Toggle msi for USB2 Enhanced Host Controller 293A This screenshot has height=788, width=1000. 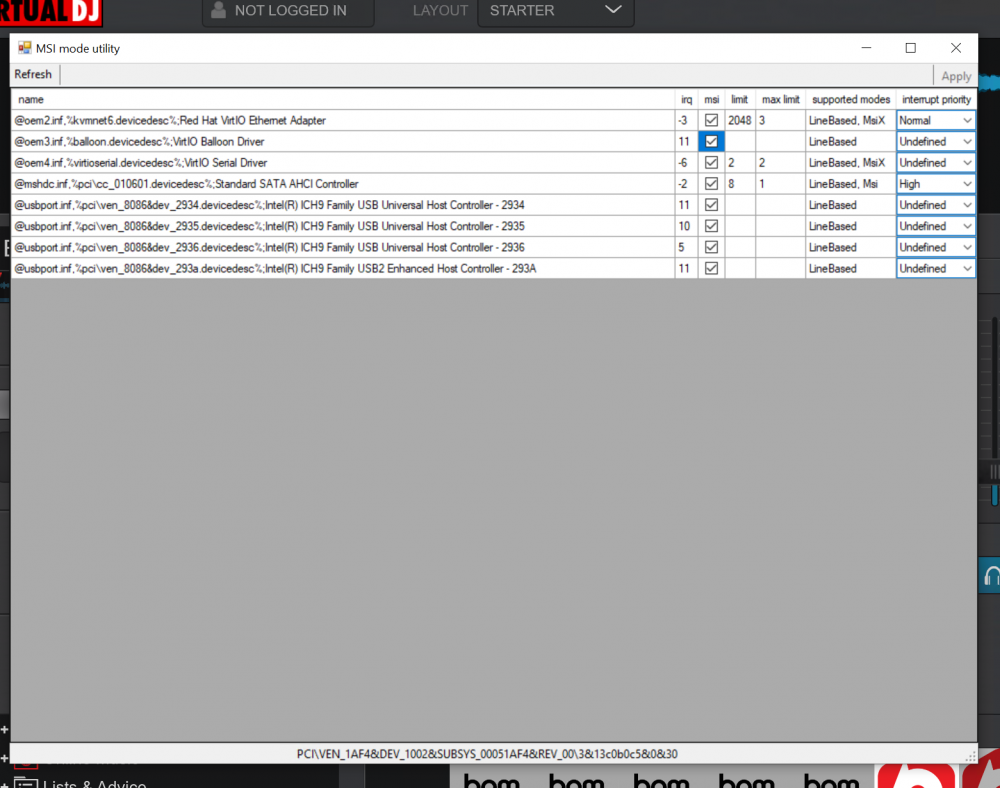(711, 268)
